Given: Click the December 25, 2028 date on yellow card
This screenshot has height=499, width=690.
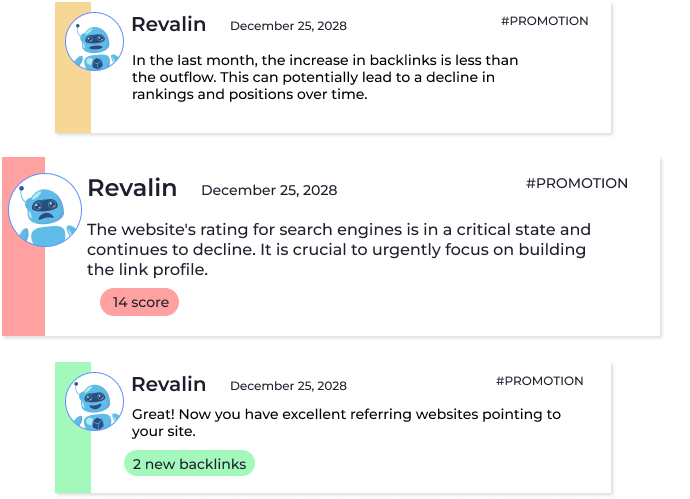Looking at the screenshot, I should point(288,26).
